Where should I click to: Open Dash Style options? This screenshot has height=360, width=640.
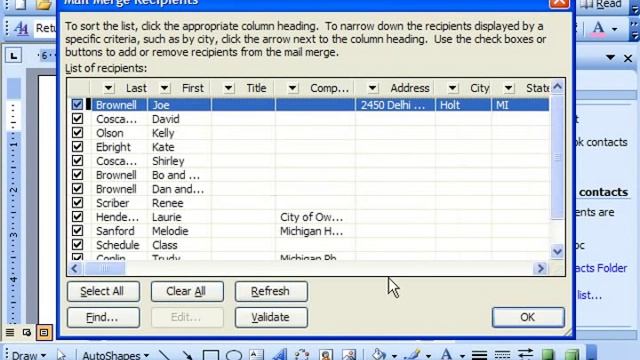click(x=502, y=354)
